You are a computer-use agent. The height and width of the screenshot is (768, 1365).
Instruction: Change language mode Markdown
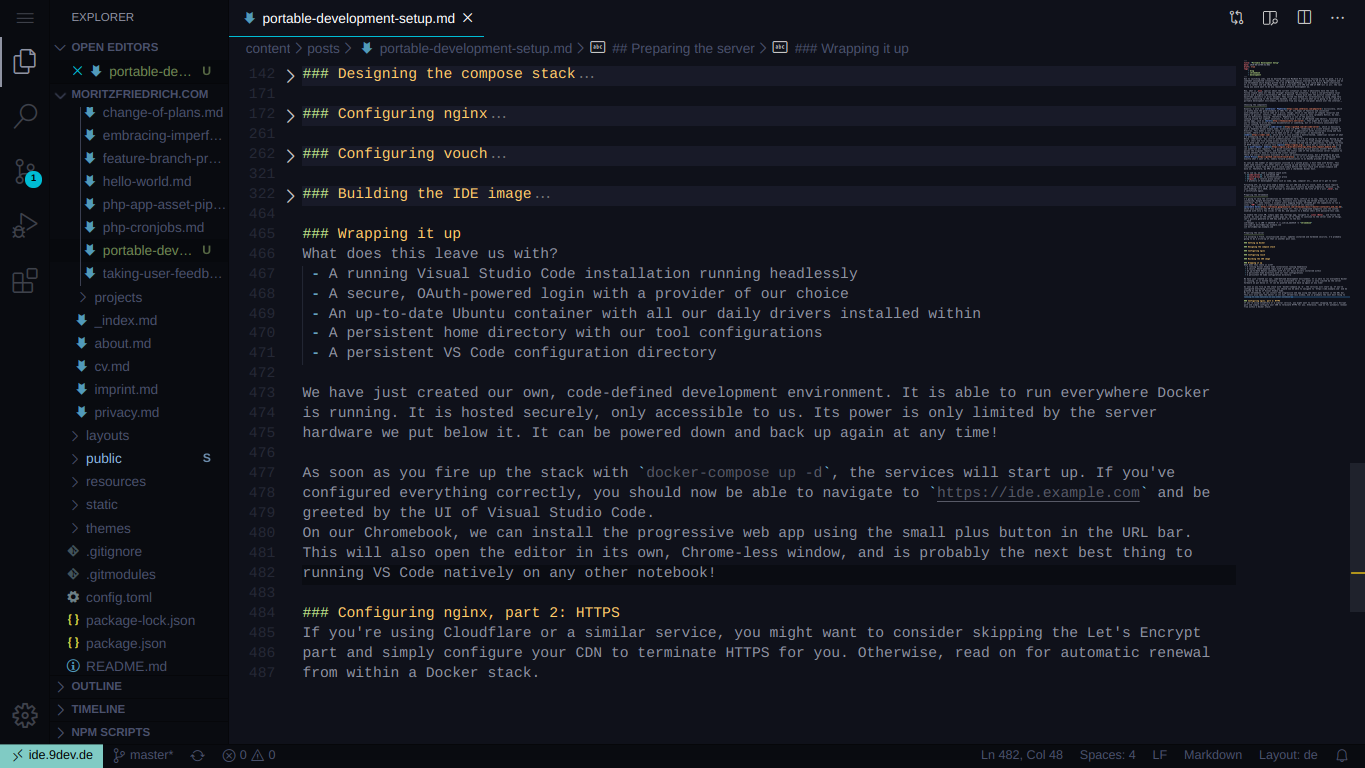1213,755
